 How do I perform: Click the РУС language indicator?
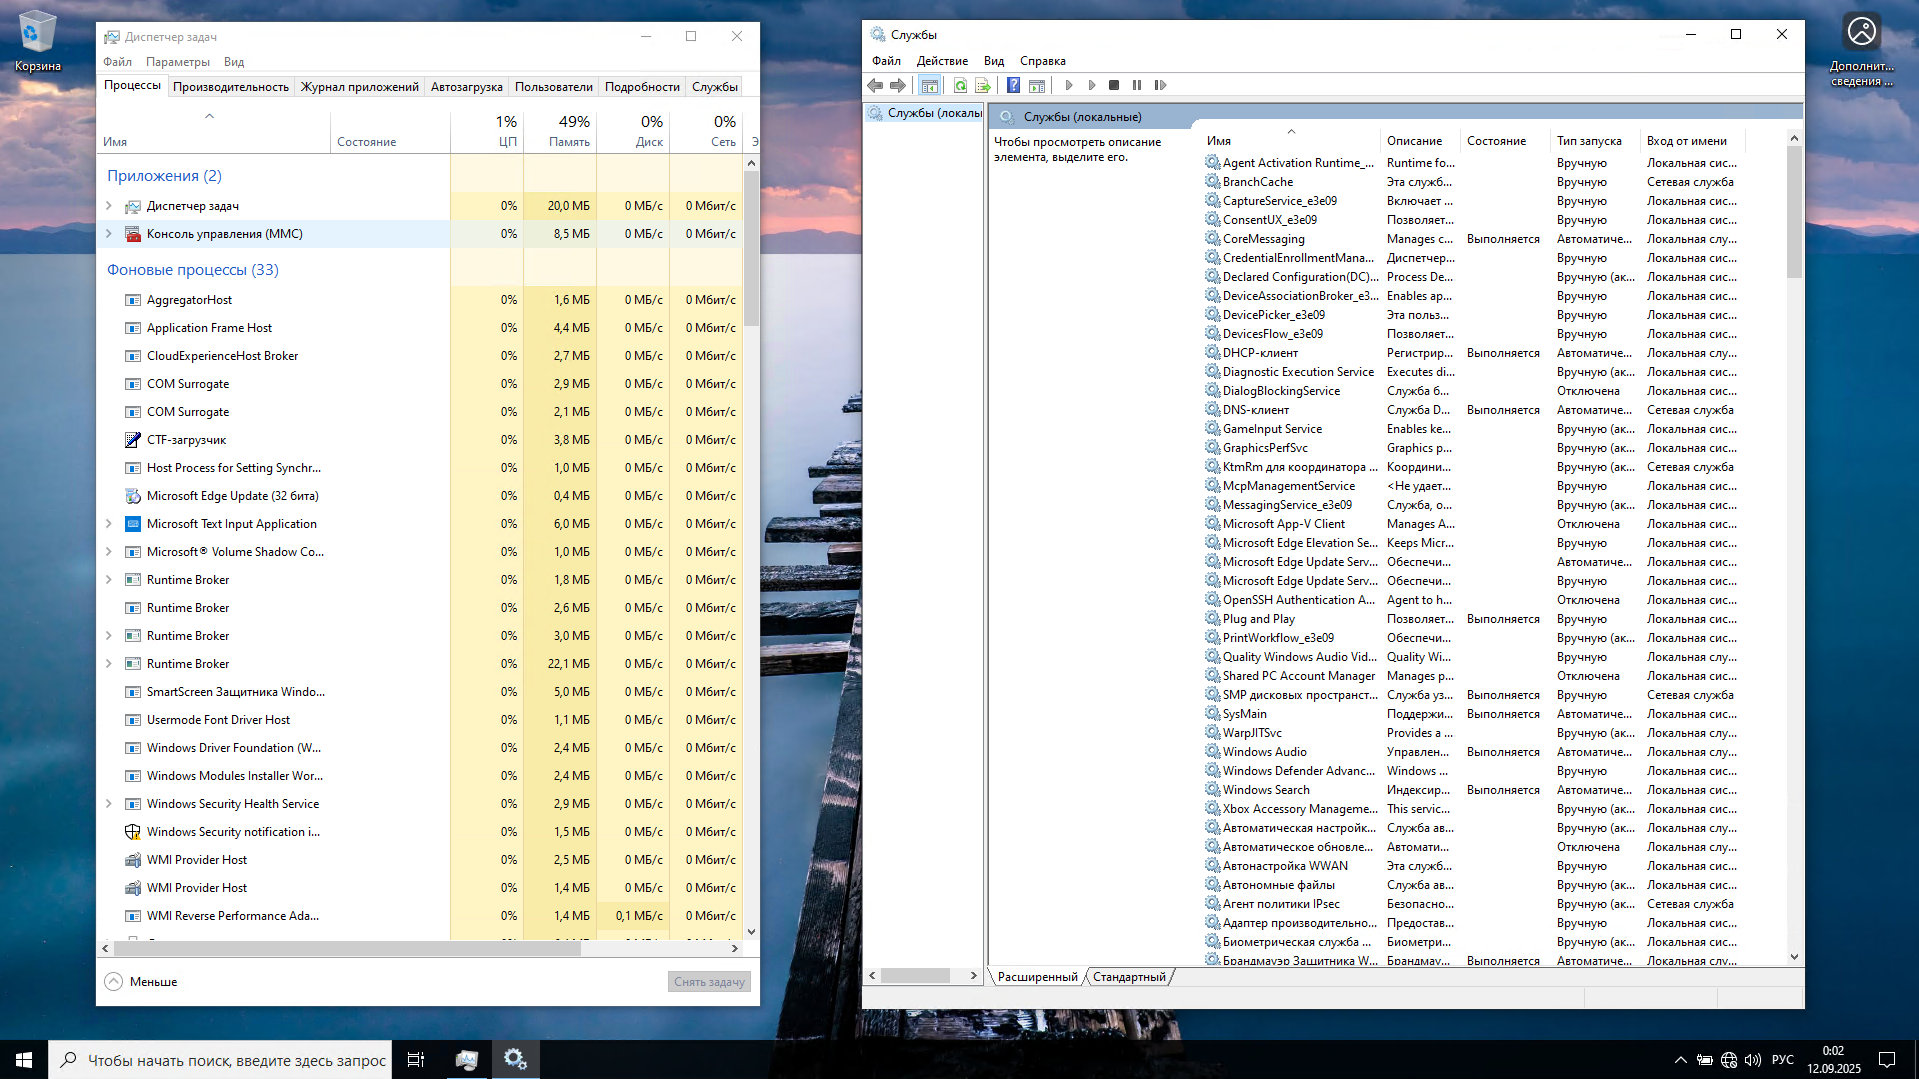[1783, 1060]
